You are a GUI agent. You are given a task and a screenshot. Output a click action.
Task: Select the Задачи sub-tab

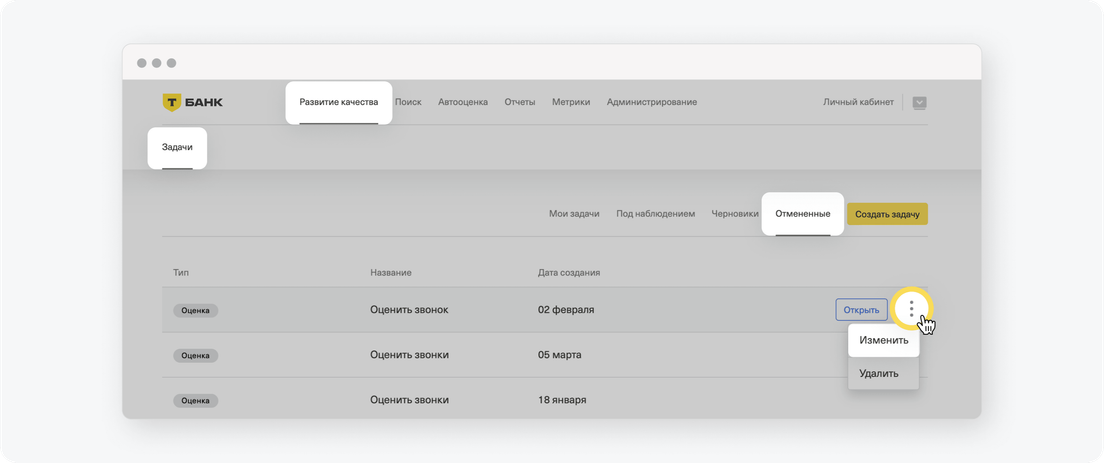tap(177, 148)
